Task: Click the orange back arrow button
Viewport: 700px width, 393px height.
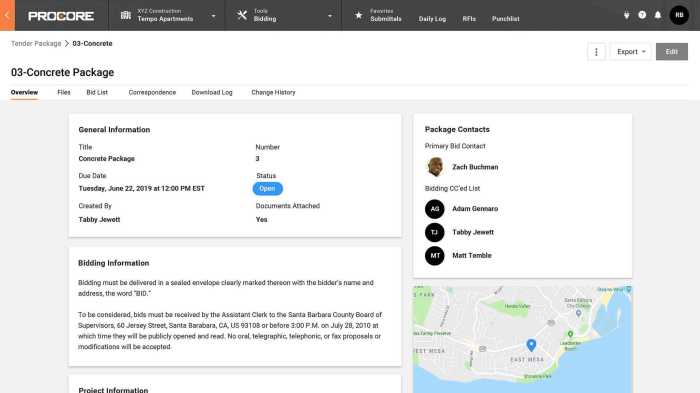Action: click(7, 15)
